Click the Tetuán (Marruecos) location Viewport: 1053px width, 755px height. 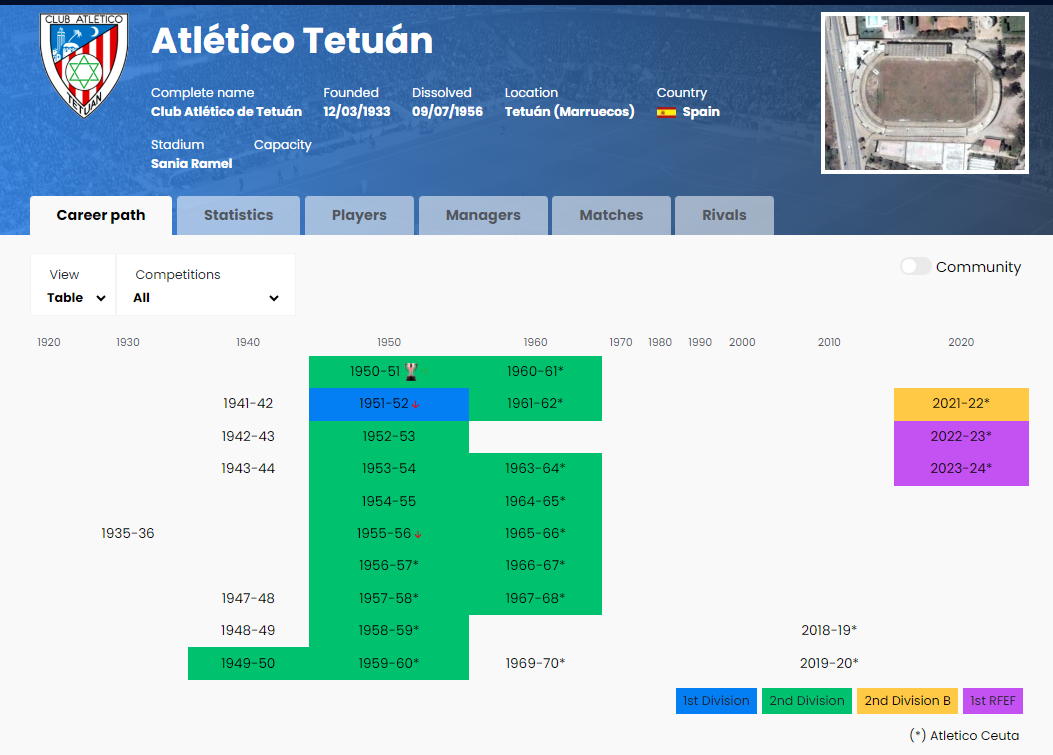(569, 112)
